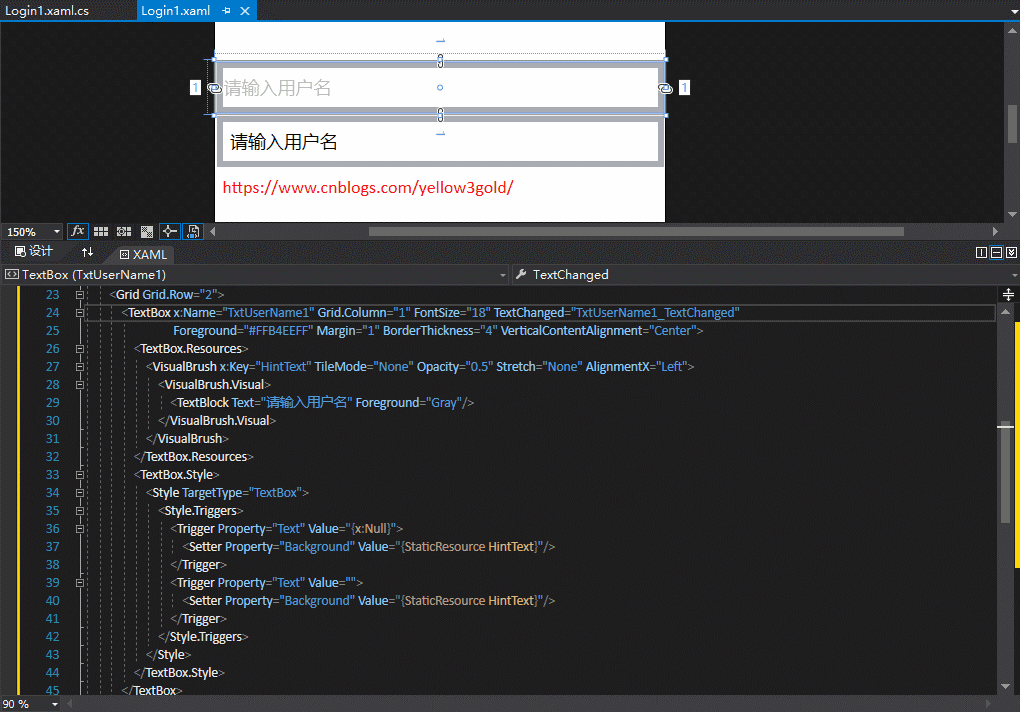Image resolution: width=1020 pixels, height=712 pixels.
Task: Select the Login1.xaml tab
Action: (x=176, y=10)
